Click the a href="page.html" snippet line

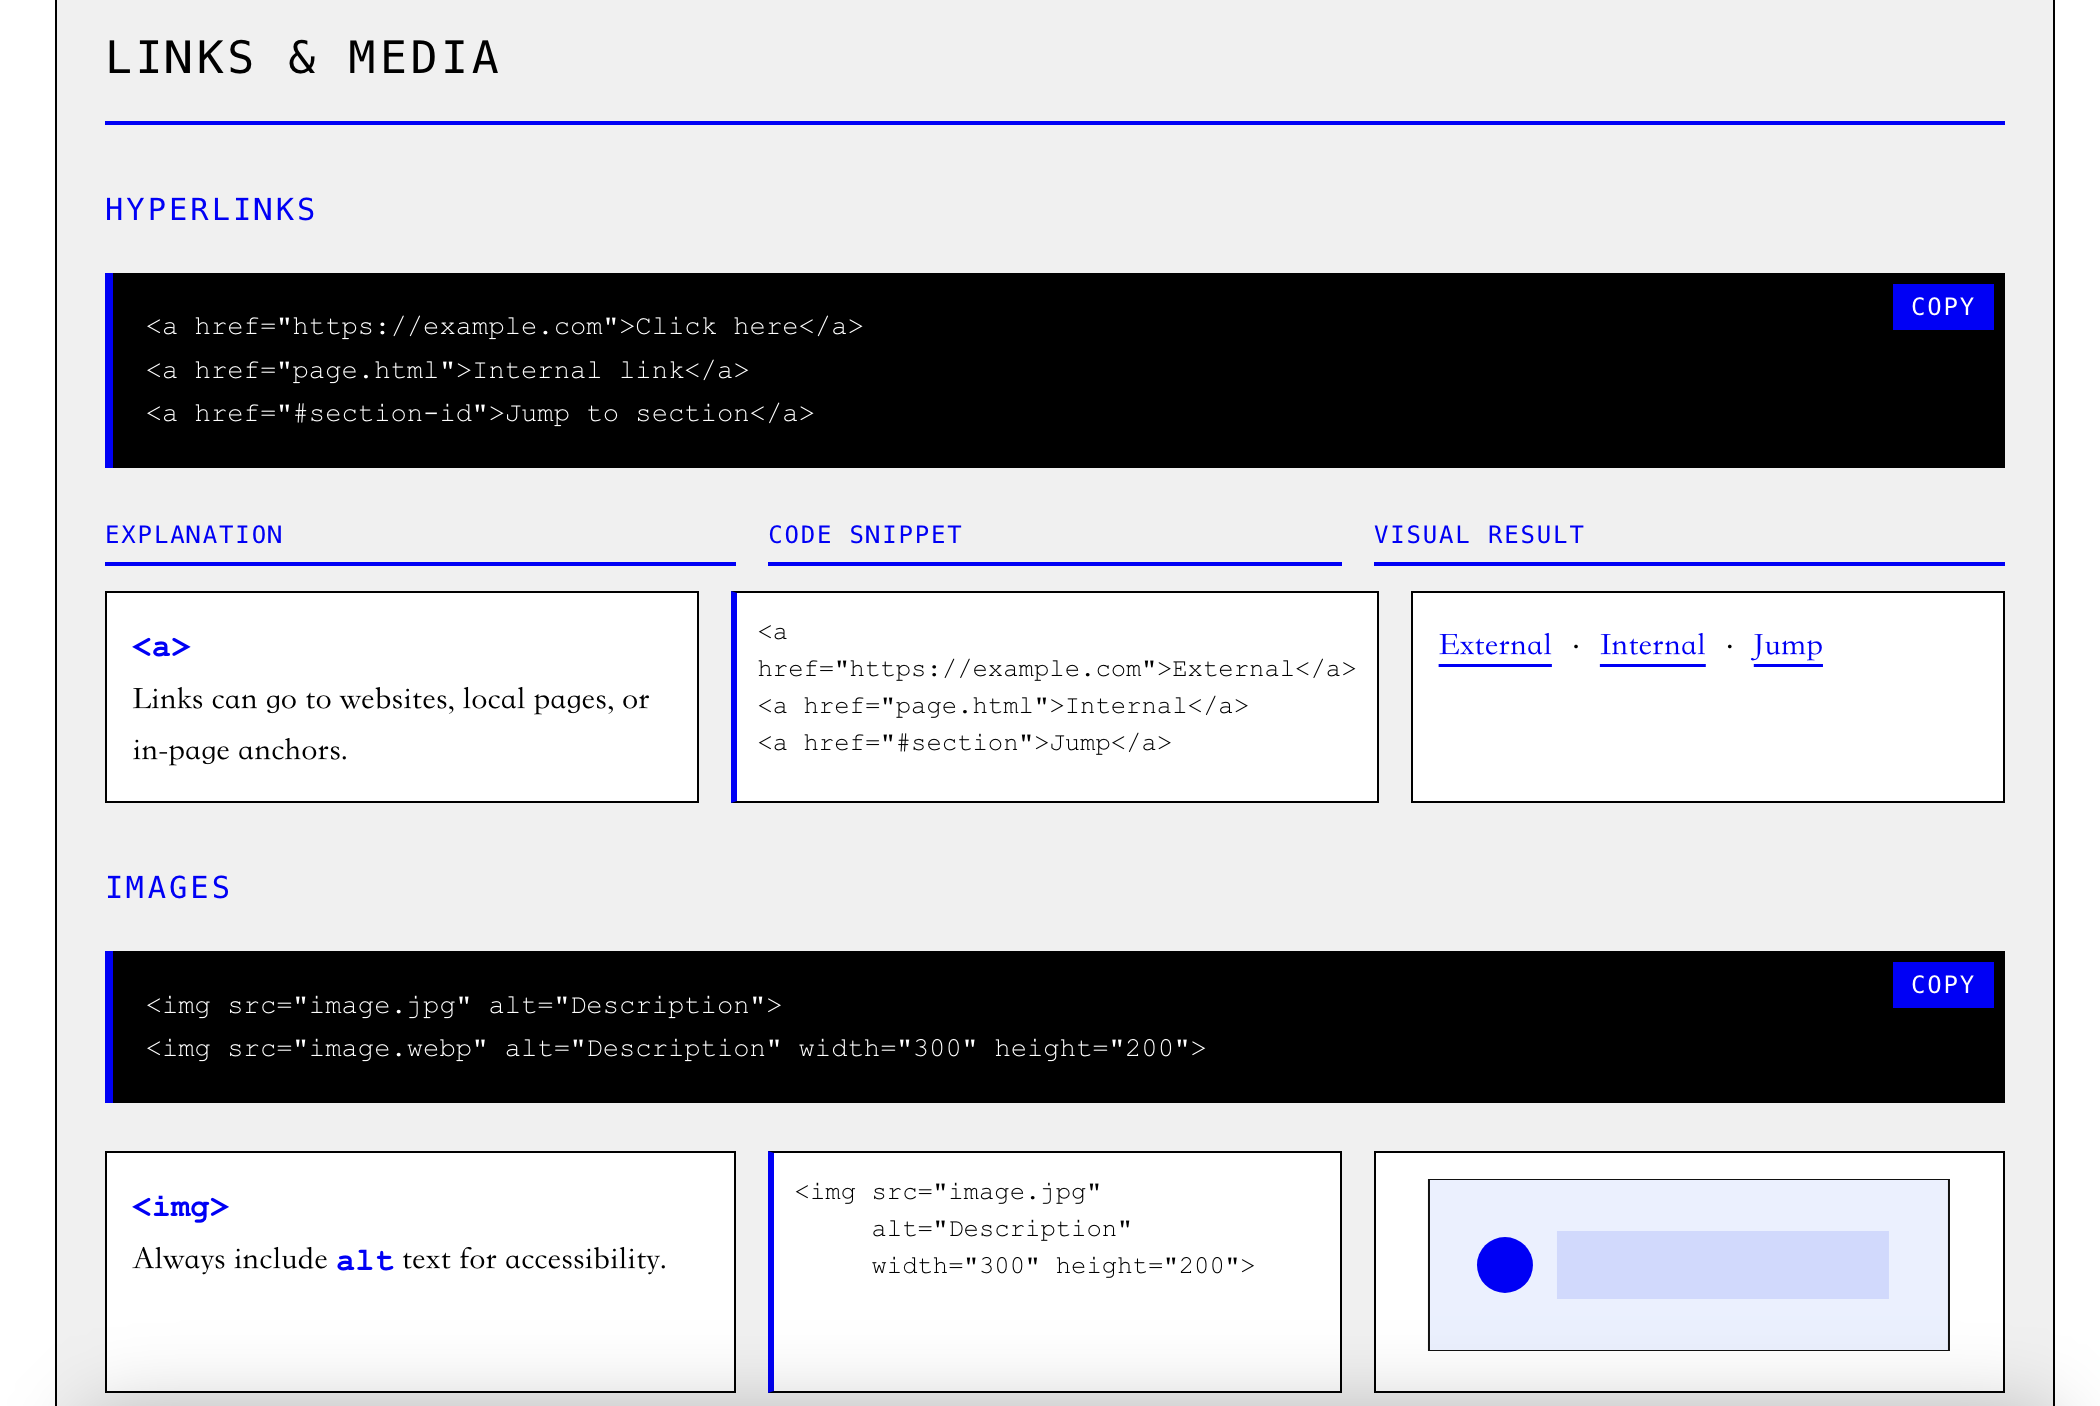point(1004,705)
